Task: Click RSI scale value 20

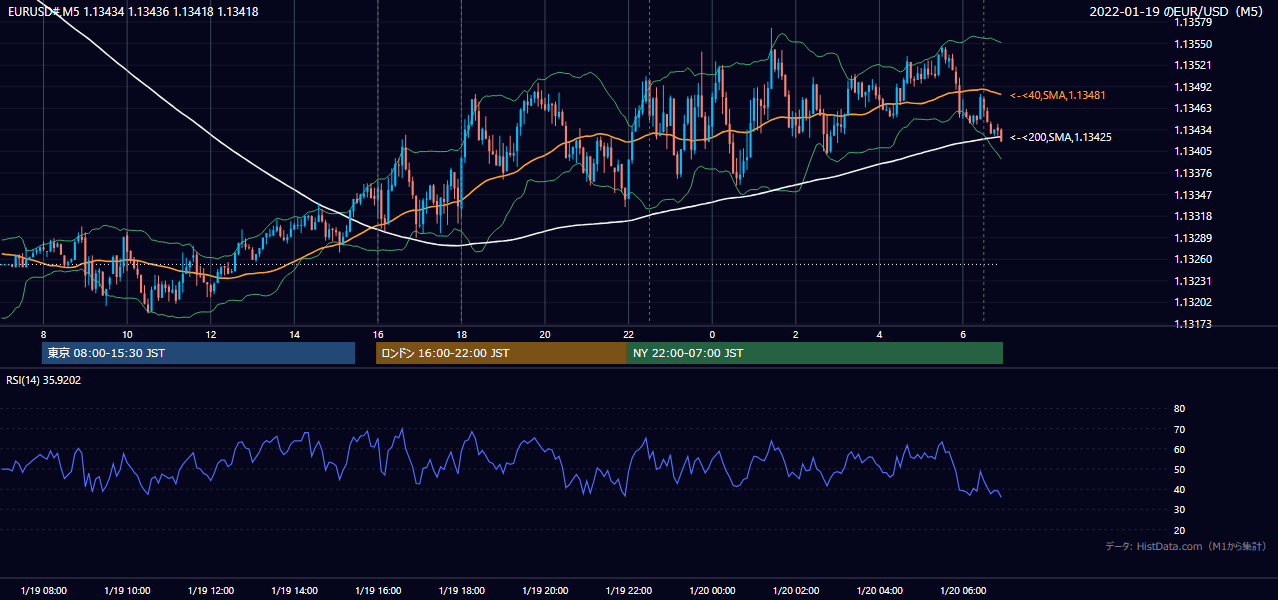Action: point(1179,530)
